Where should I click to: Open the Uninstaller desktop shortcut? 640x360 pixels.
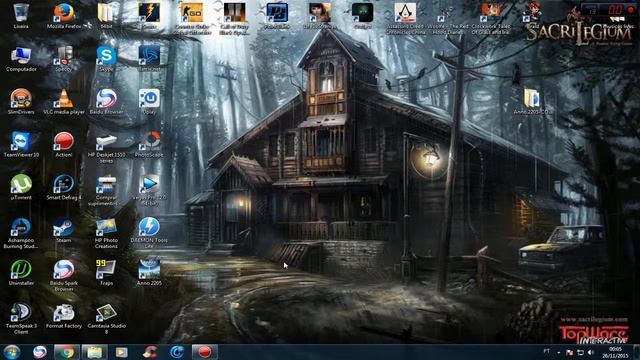pyautogui.click(x=21, y=273)
